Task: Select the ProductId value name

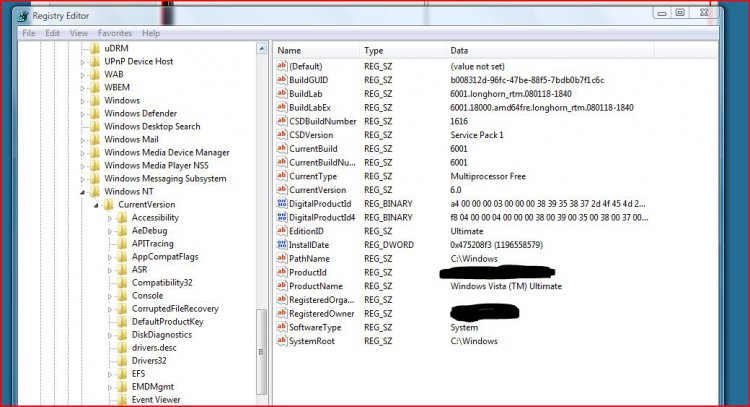Action: coord(308,272)
